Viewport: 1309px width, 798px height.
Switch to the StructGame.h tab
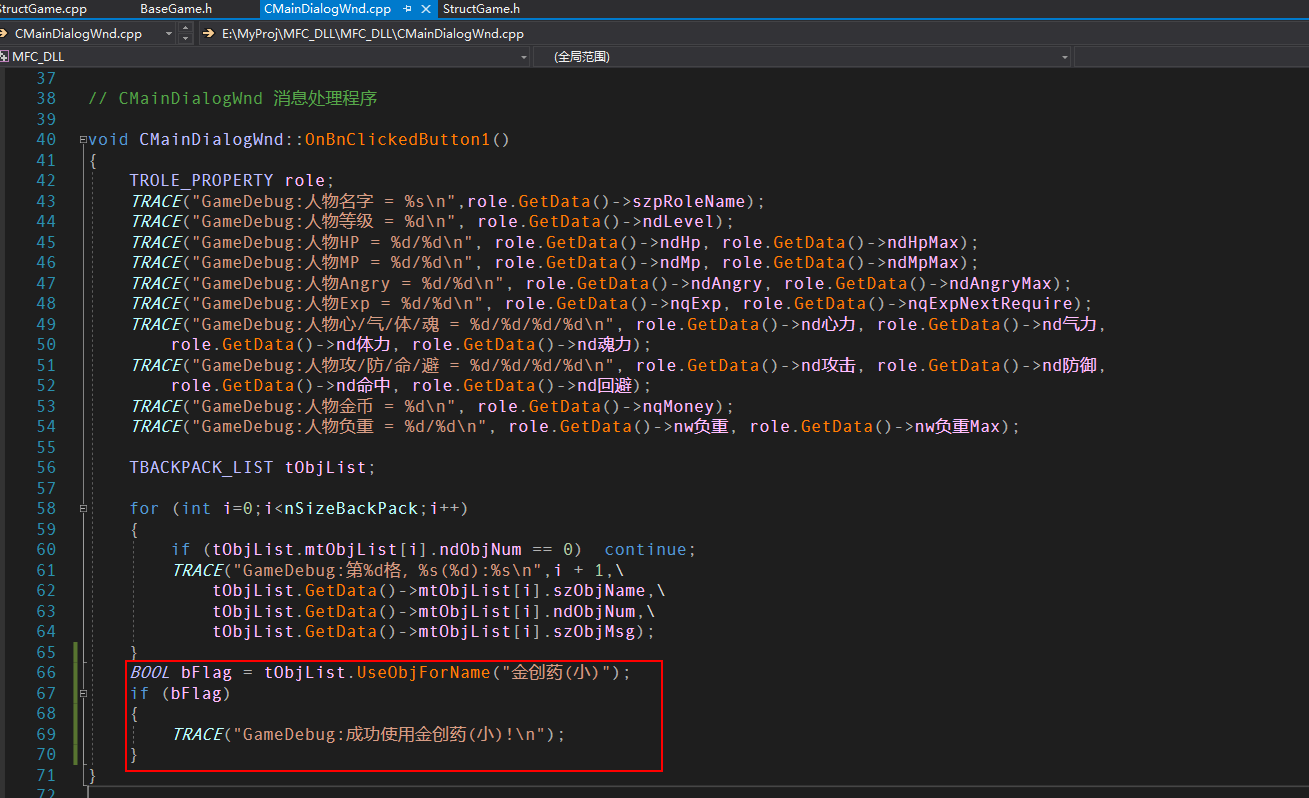tap(481, 9)
